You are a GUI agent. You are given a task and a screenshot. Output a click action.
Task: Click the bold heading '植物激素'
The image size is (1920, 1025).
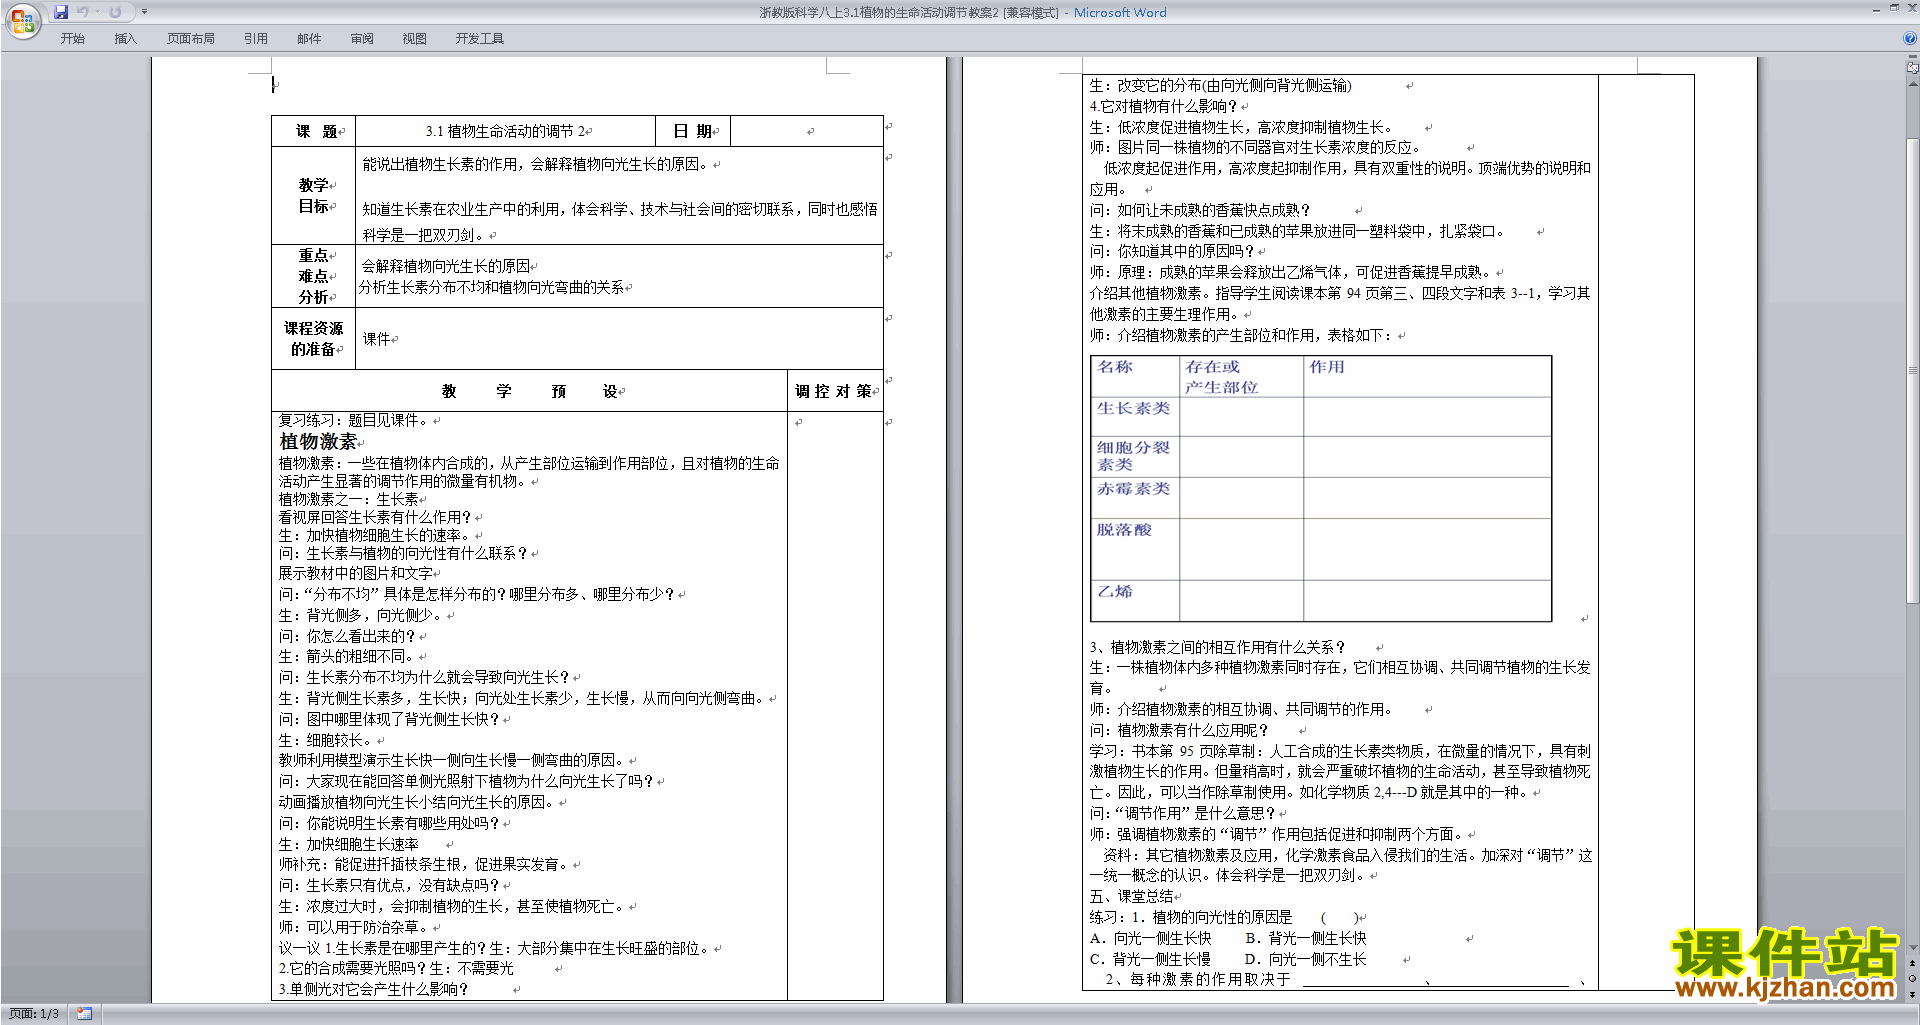point(318,441)
